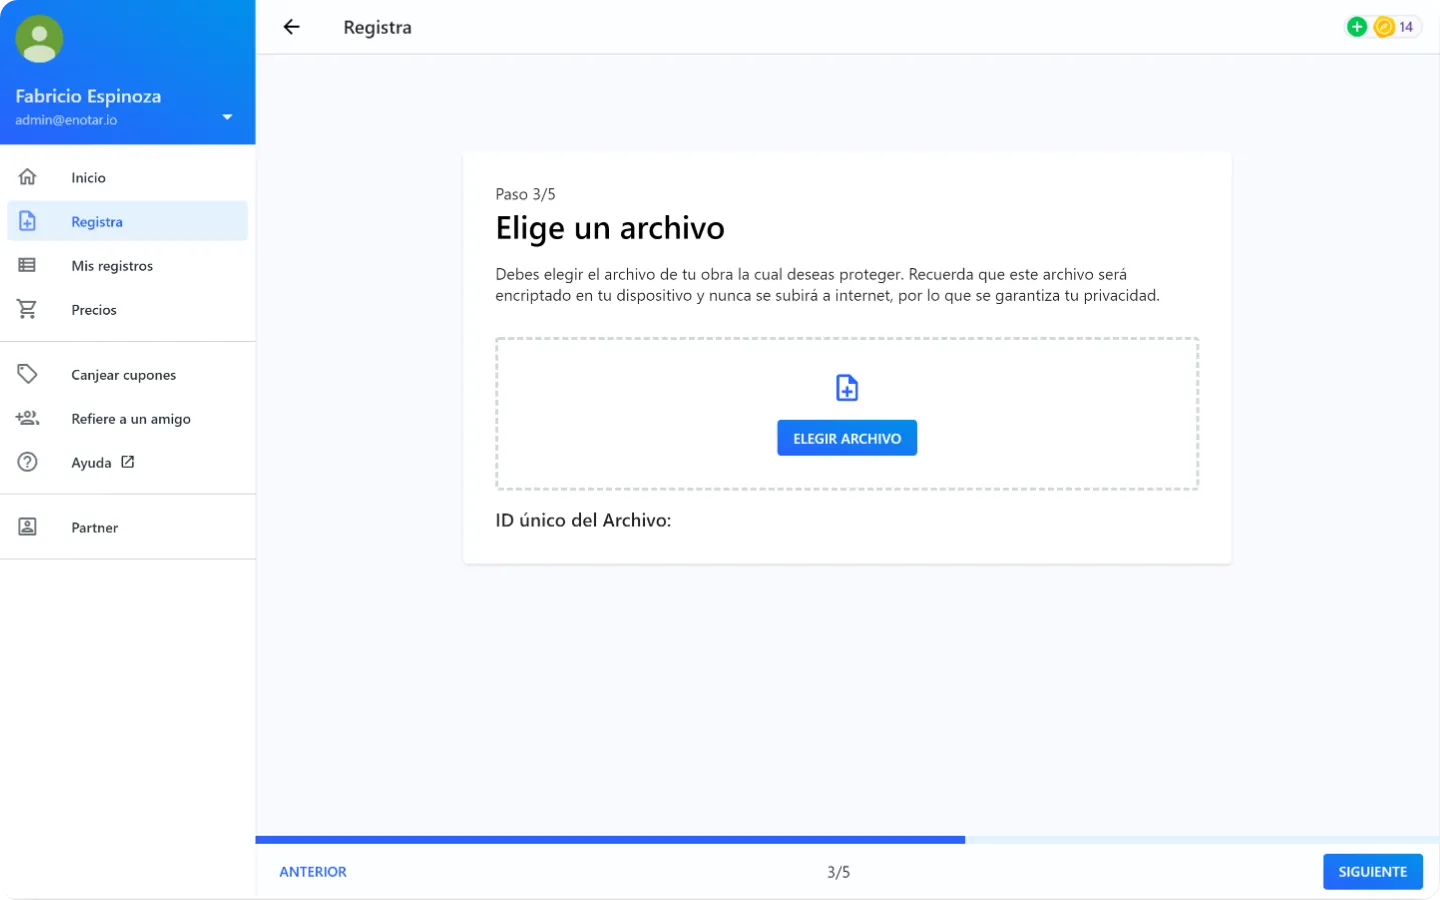This screenshot has height=900, width=1440.
Task: Click the step progress bar showing 3/5
Action: pyautogui.click(x=839, y=839)
